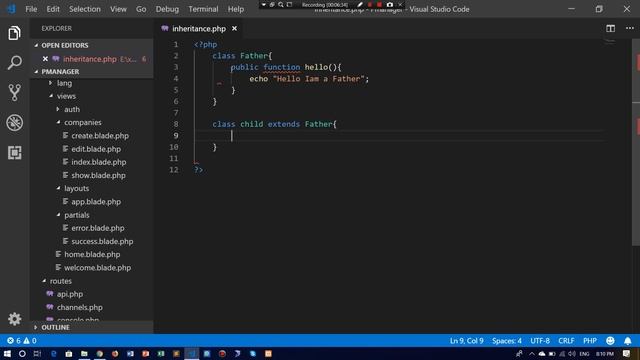Select language mode via PHP
The height and width of the screenshot is (360, 640).
pos(590,340)
